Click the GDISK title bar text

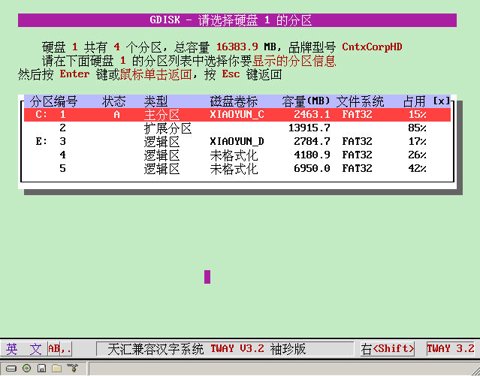pos(231,20)
